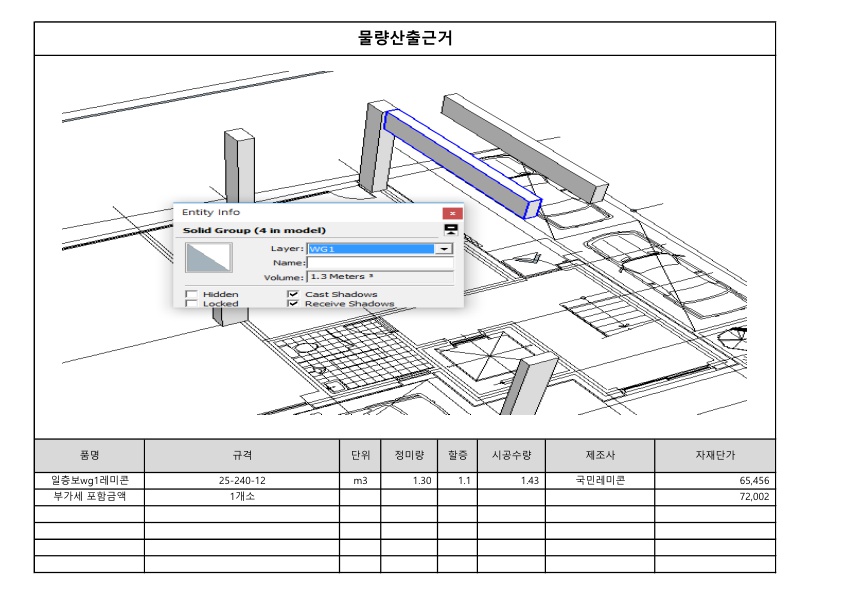This screenshot has width=842, height=595.
Task: Click the Volume field showing 1.3 Meters
Action: pos(380,277)
